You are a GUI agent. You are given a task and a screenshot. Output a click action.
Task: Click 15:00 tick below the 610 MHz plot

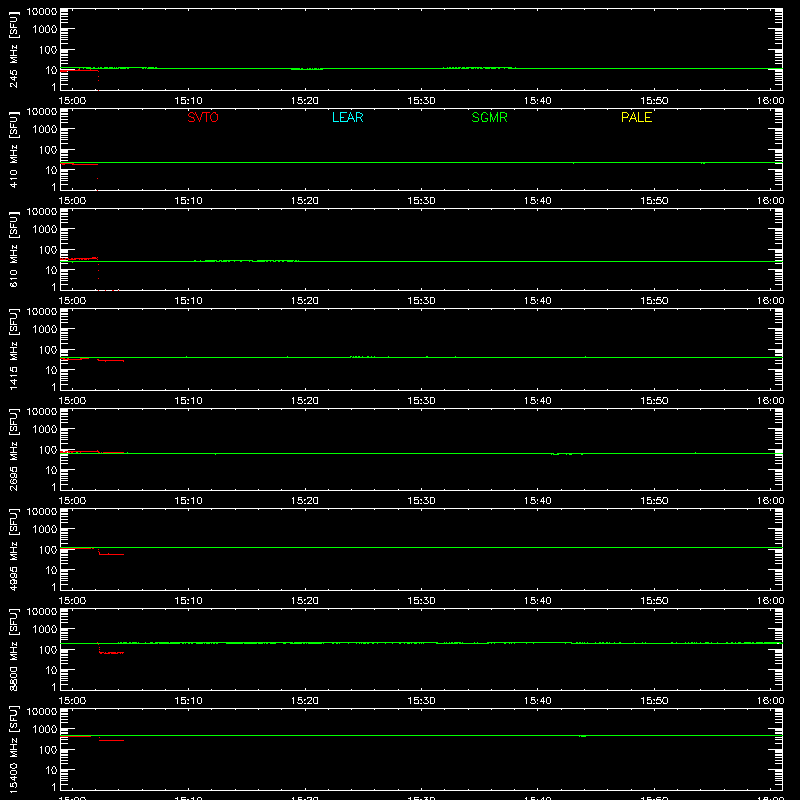72,301
